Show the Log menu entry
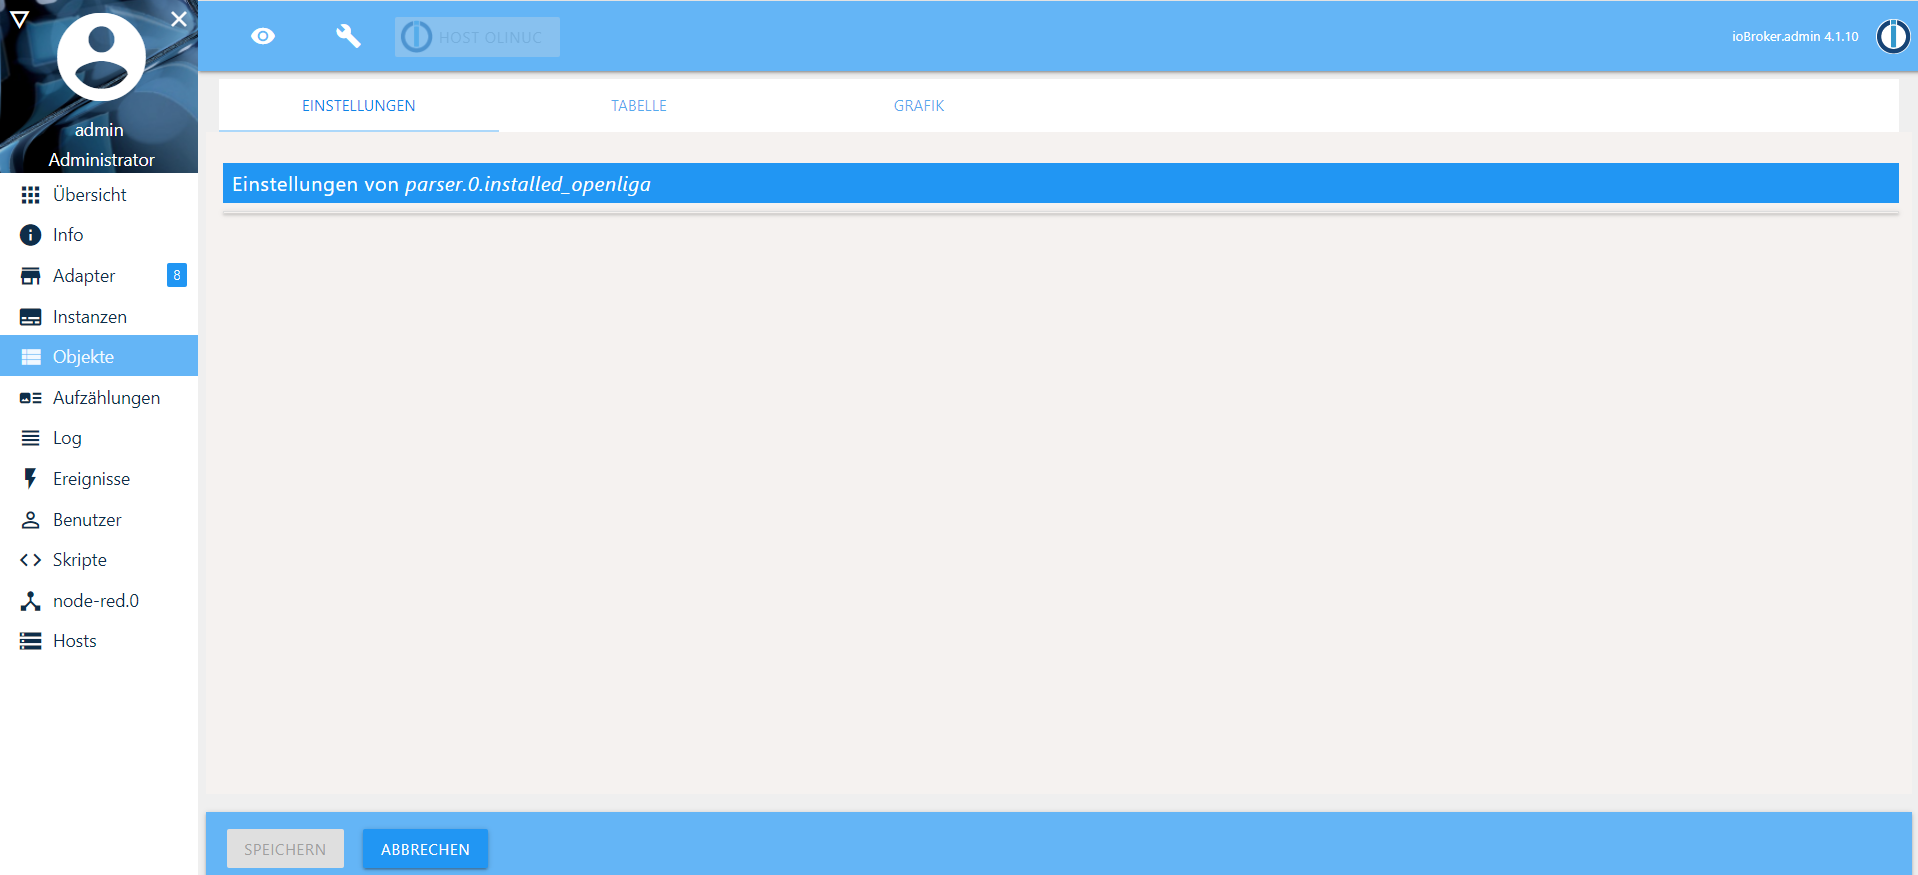Viewport: 1918px width, 875px height. 99,438
